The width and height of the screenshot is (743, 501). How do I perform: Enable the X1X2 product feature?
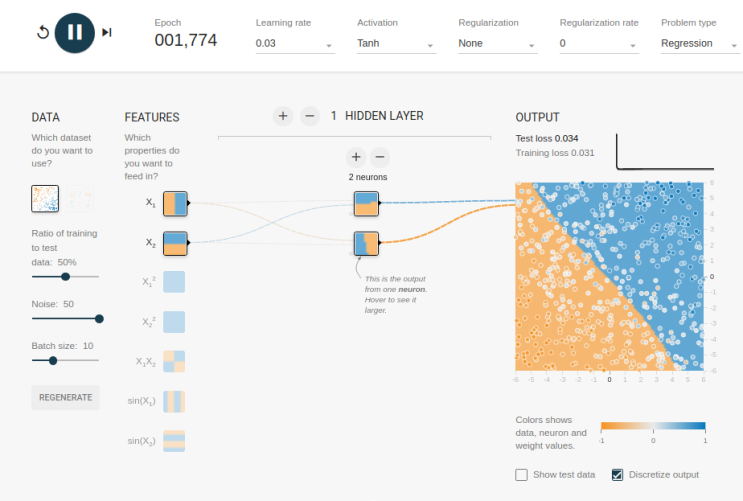tap(174, 362)
